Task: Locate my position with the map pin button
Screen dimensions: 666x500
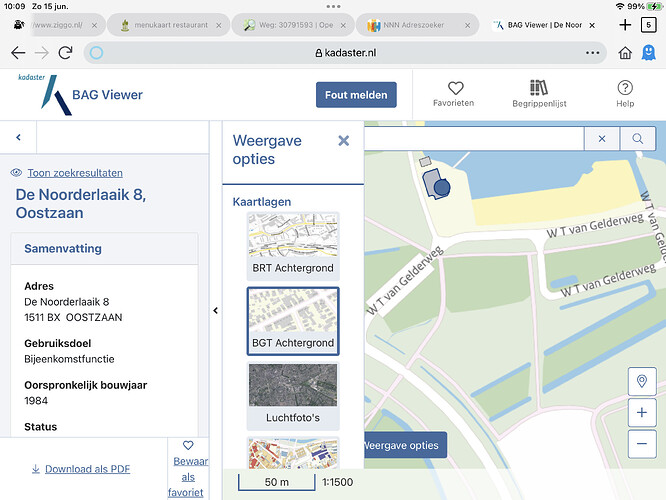Action: pos(642,381)
